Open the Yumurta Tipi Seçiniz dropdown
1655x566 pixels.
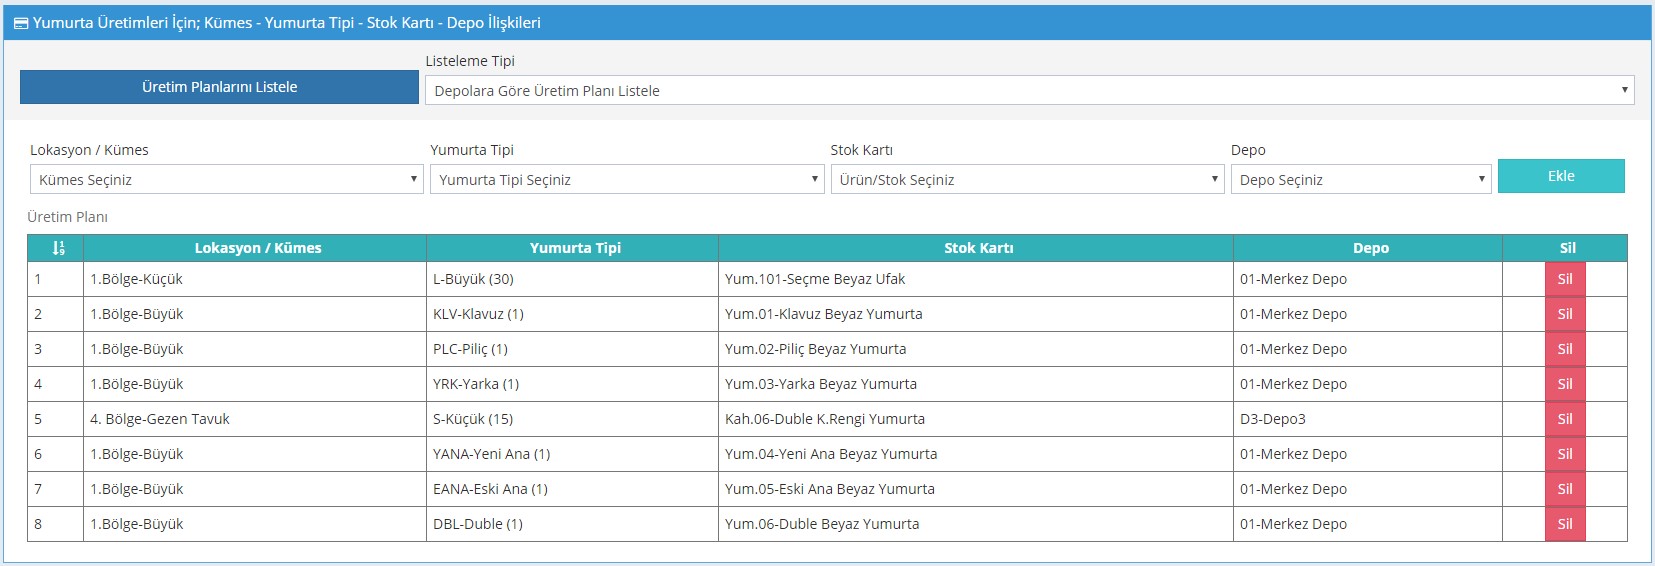point(627,179)
